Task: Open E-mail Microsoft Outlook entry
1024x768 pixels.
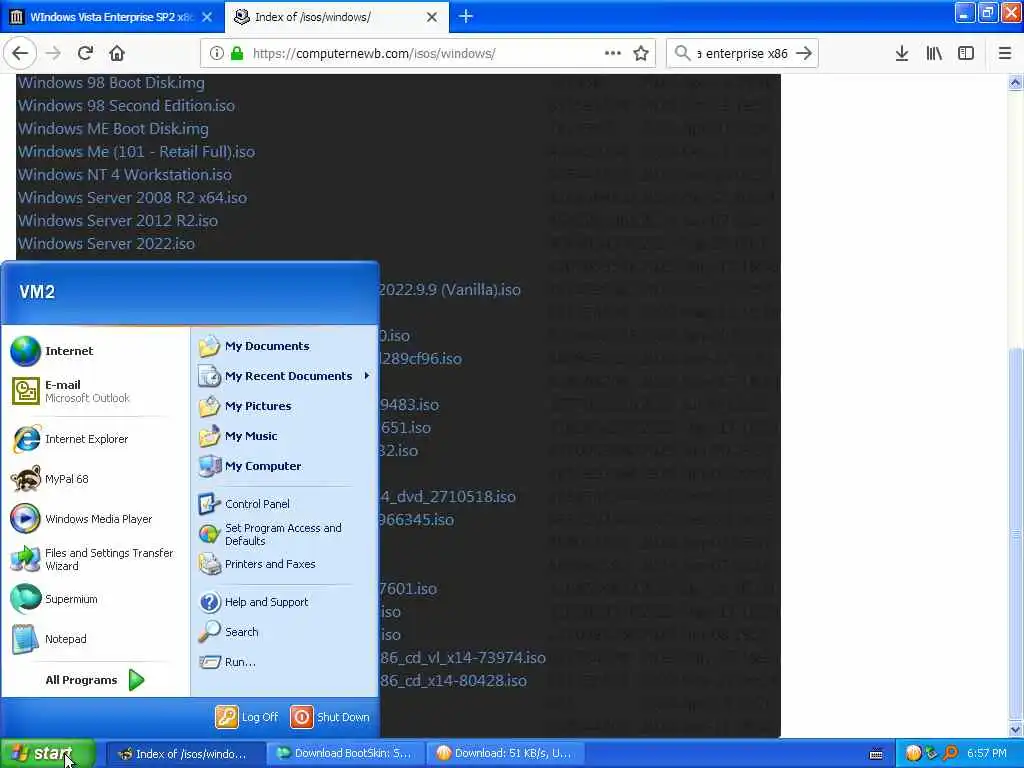Action: tap(95, 391)
